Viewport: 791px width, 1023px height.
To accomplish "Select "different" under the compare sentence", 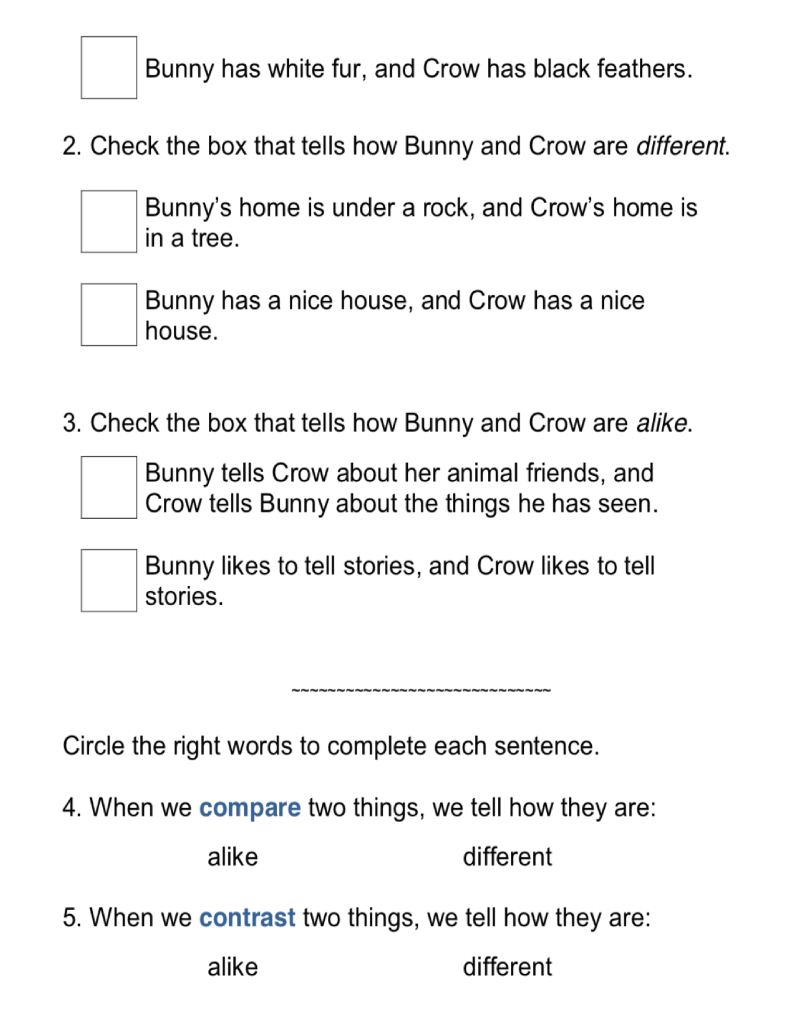I will 507,857.
